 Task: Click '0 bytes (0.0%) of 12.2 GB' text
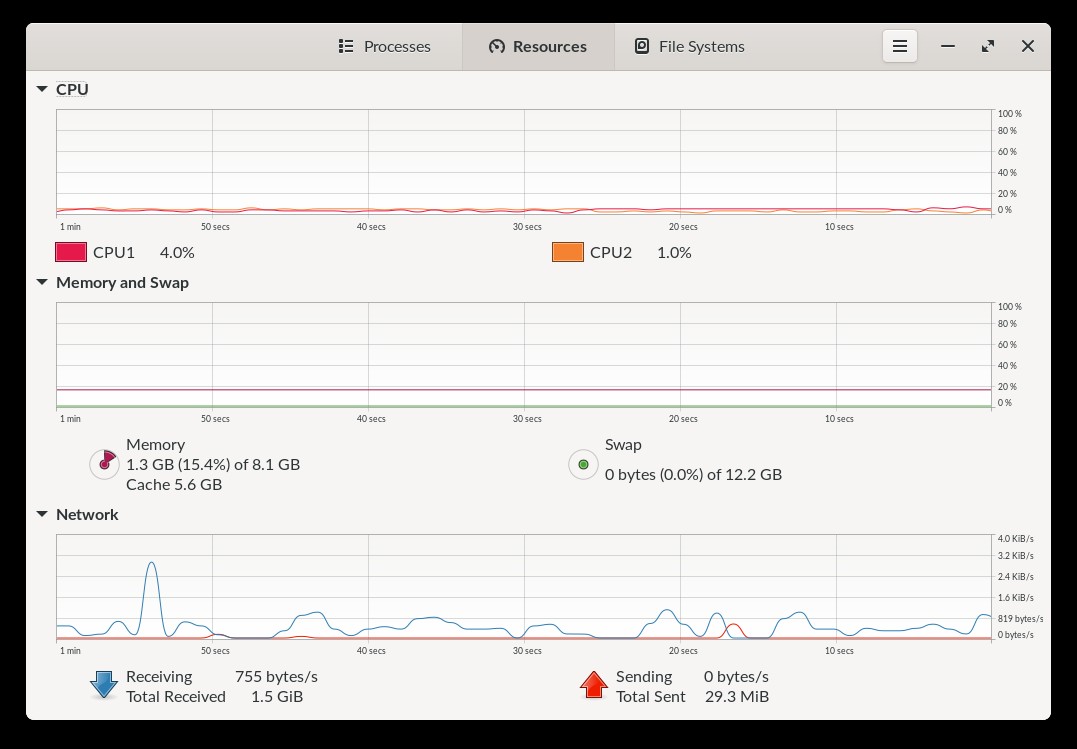[x=693, y=474]
